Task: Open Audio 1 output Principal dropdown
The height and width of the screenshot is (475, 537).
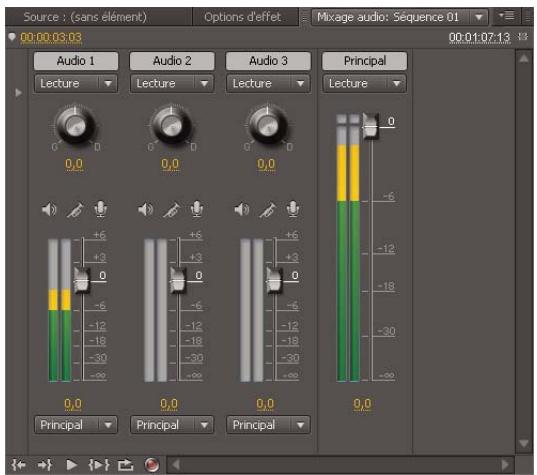Action: tap(76, 425)
